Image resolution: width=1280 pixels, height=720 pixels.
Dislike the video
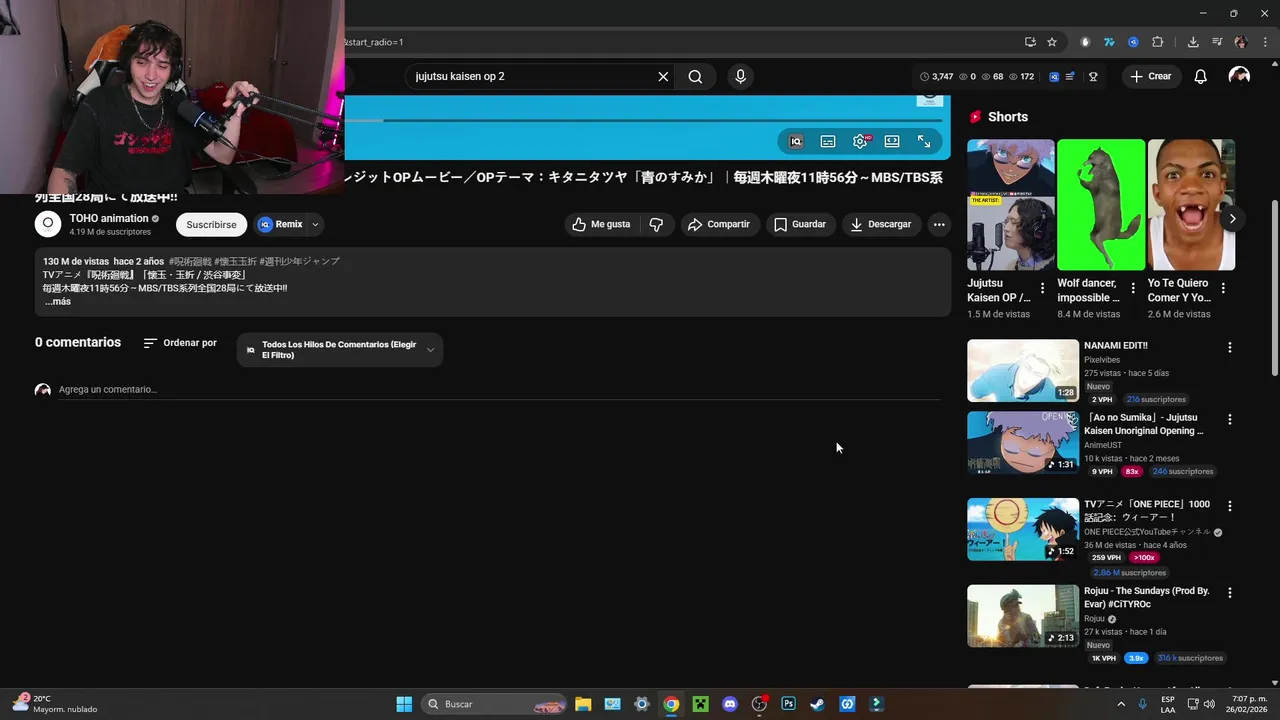[x=656, y=225]
